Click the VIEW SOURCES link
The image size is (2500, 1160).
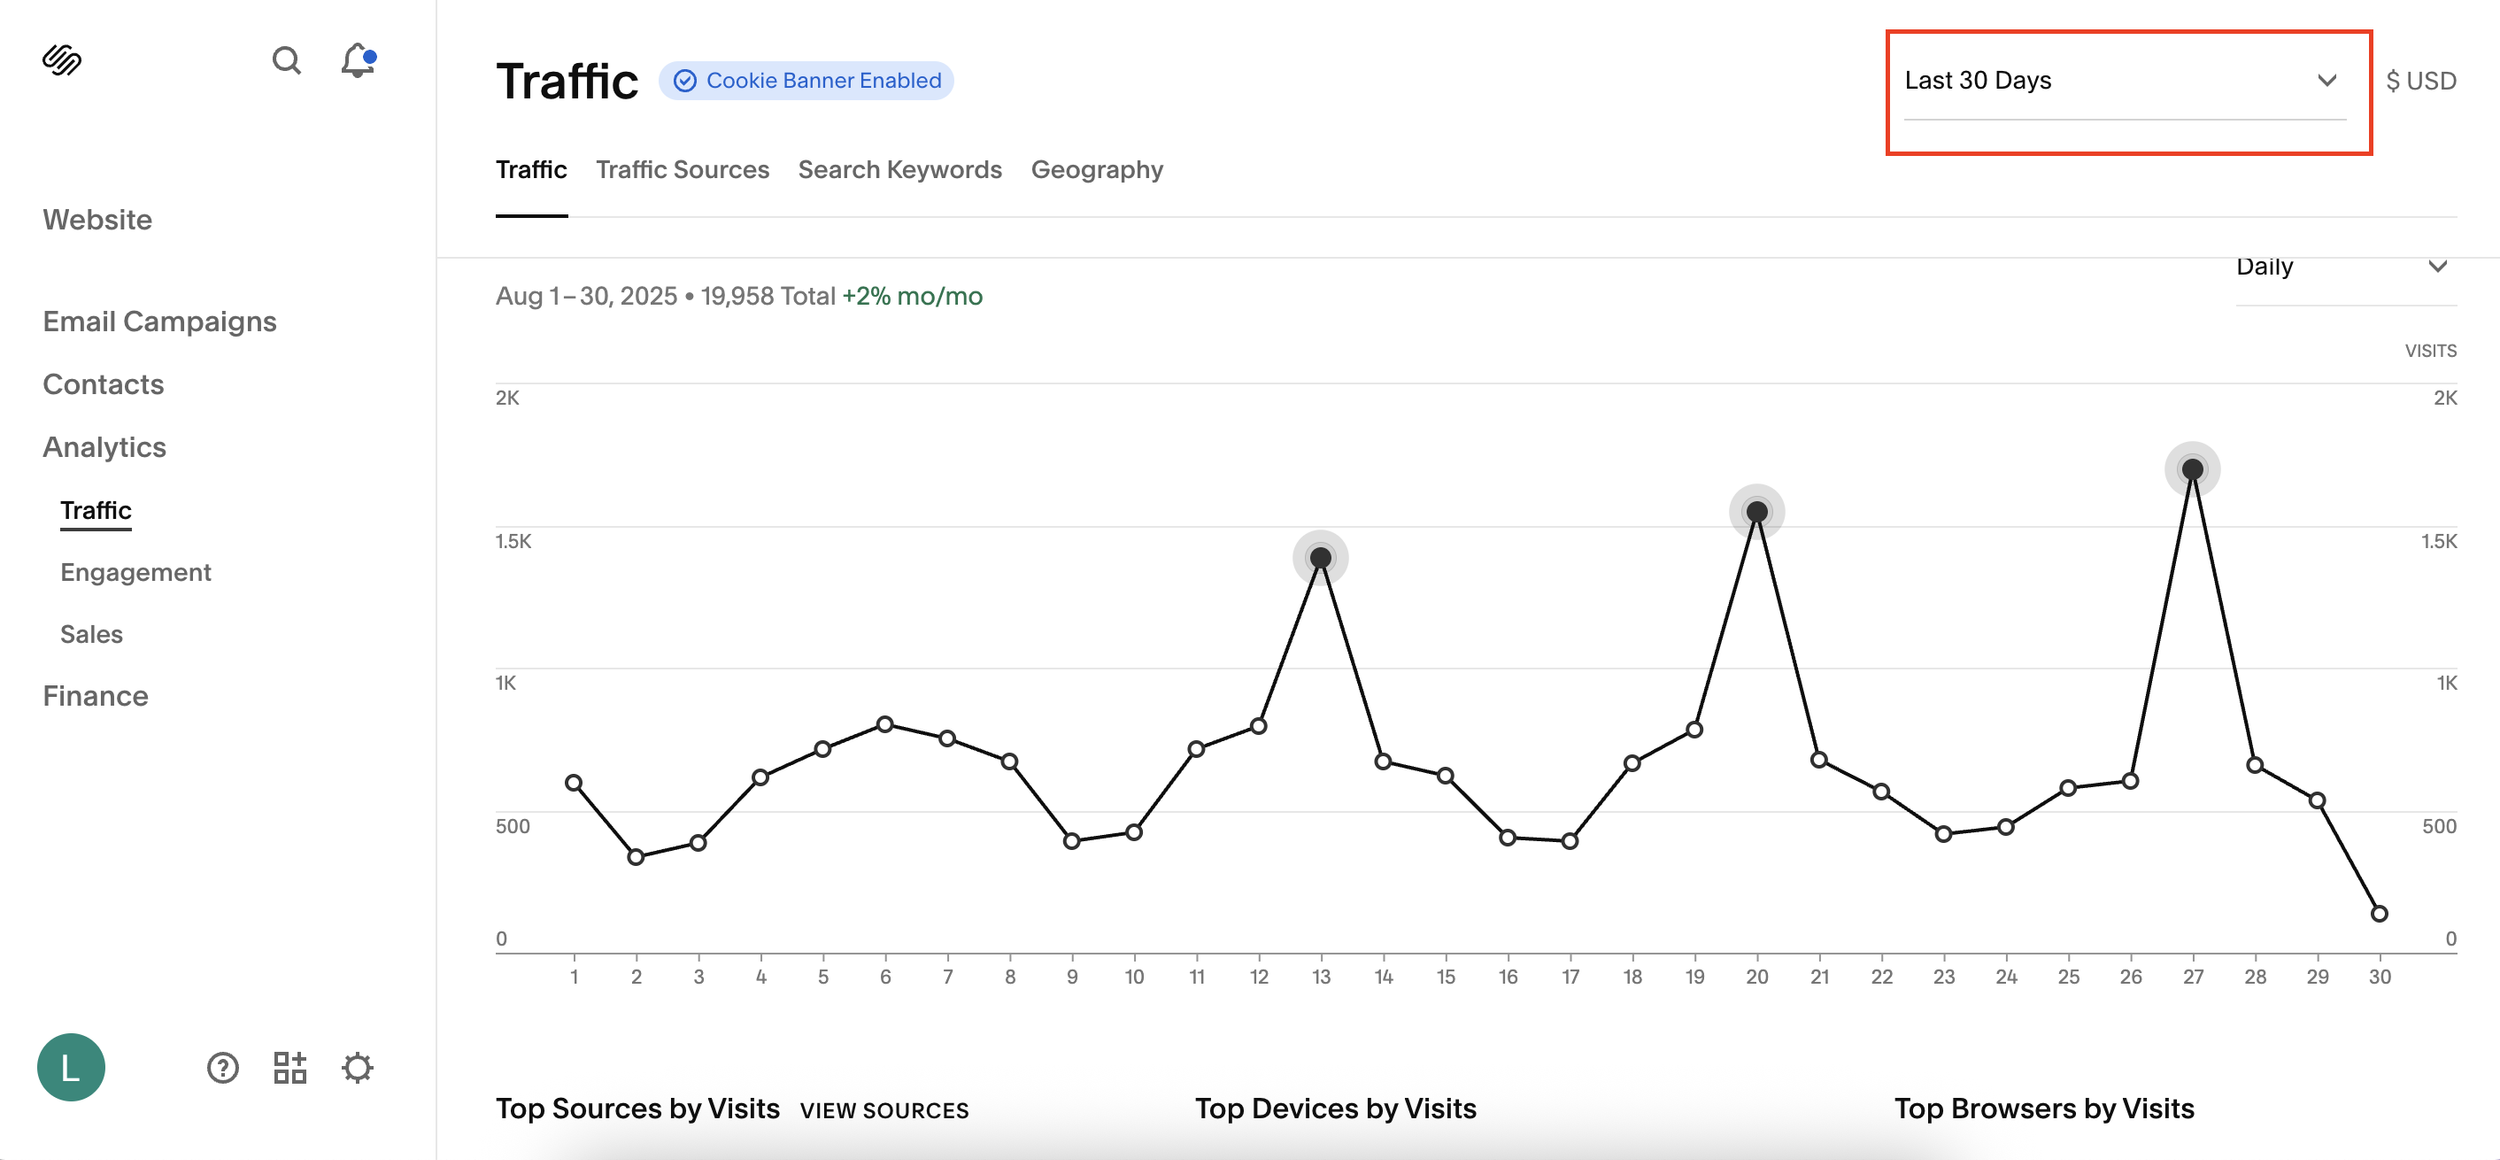tap(884, 1110)
